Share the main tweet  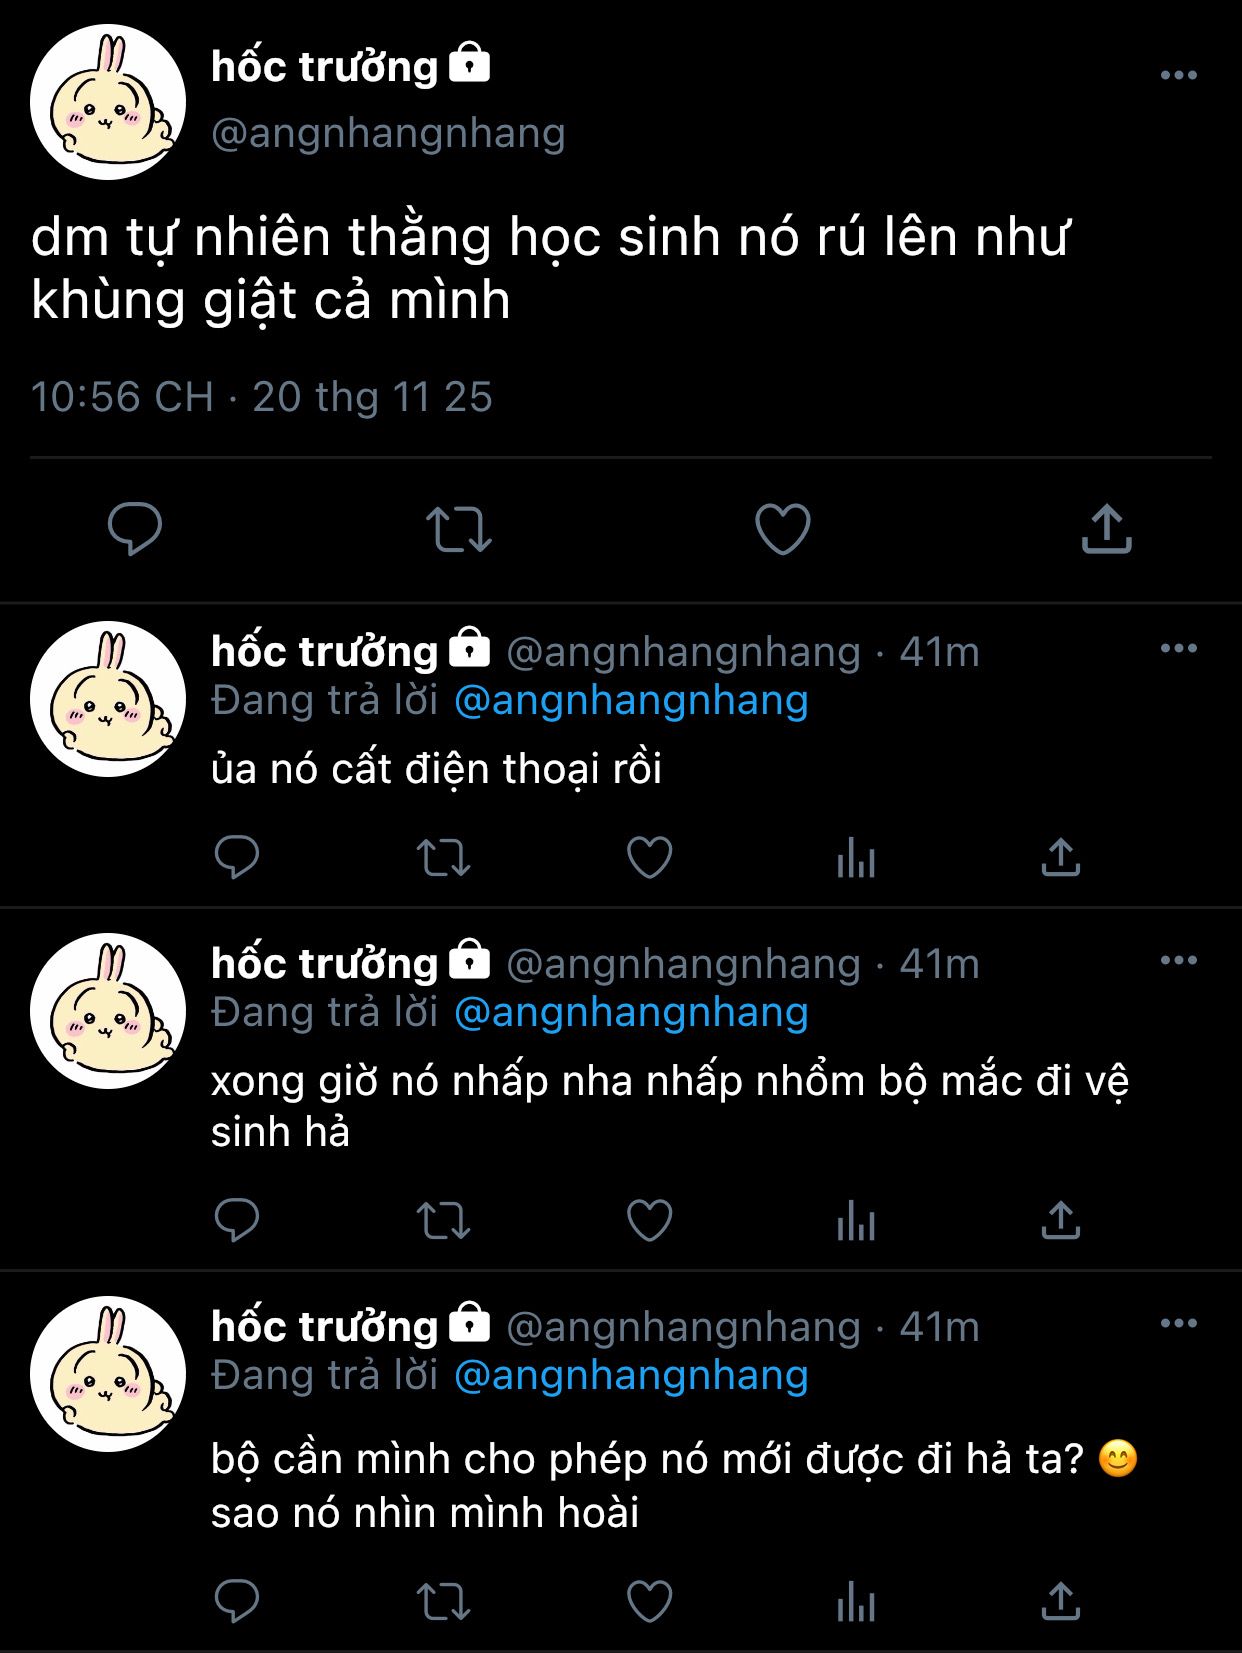point(1106,529)
